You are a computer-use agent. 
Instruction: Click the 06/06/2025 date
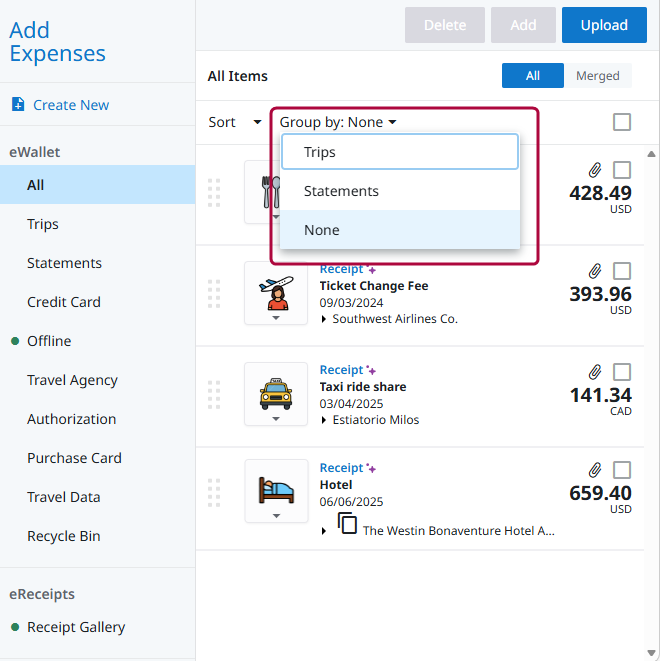(x=351, y=502)
